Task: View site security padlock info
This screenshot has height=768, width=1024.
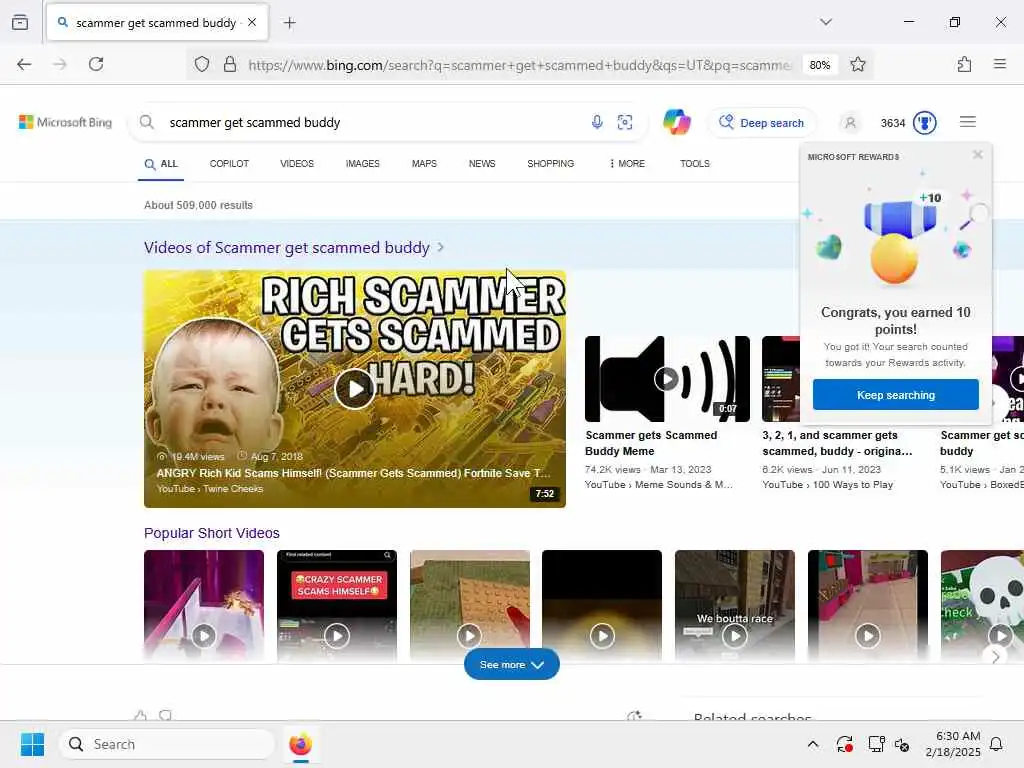Action: pos(230,64)
